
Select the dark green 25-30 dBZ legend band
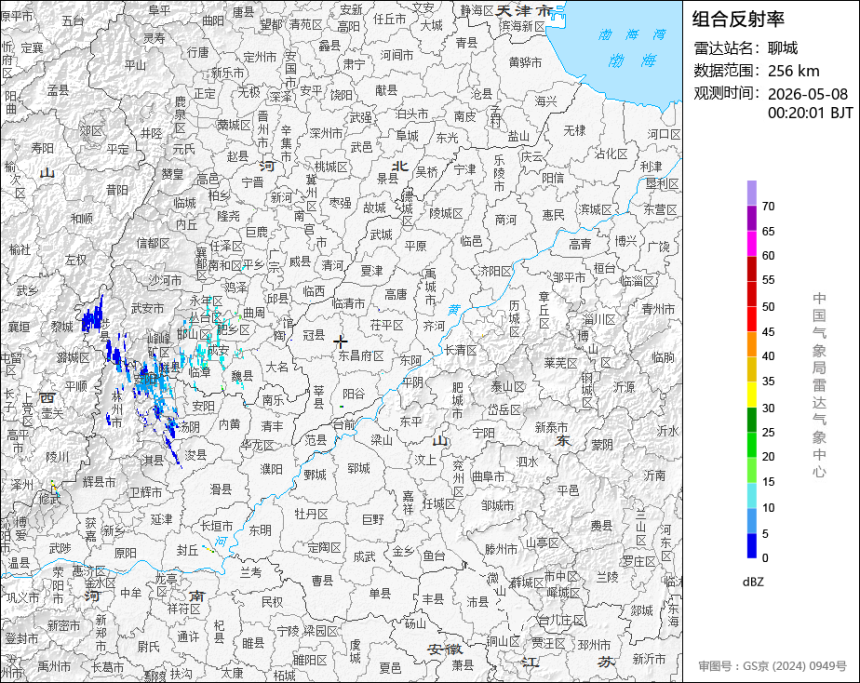pyautogui.click(x=751, y=420)
